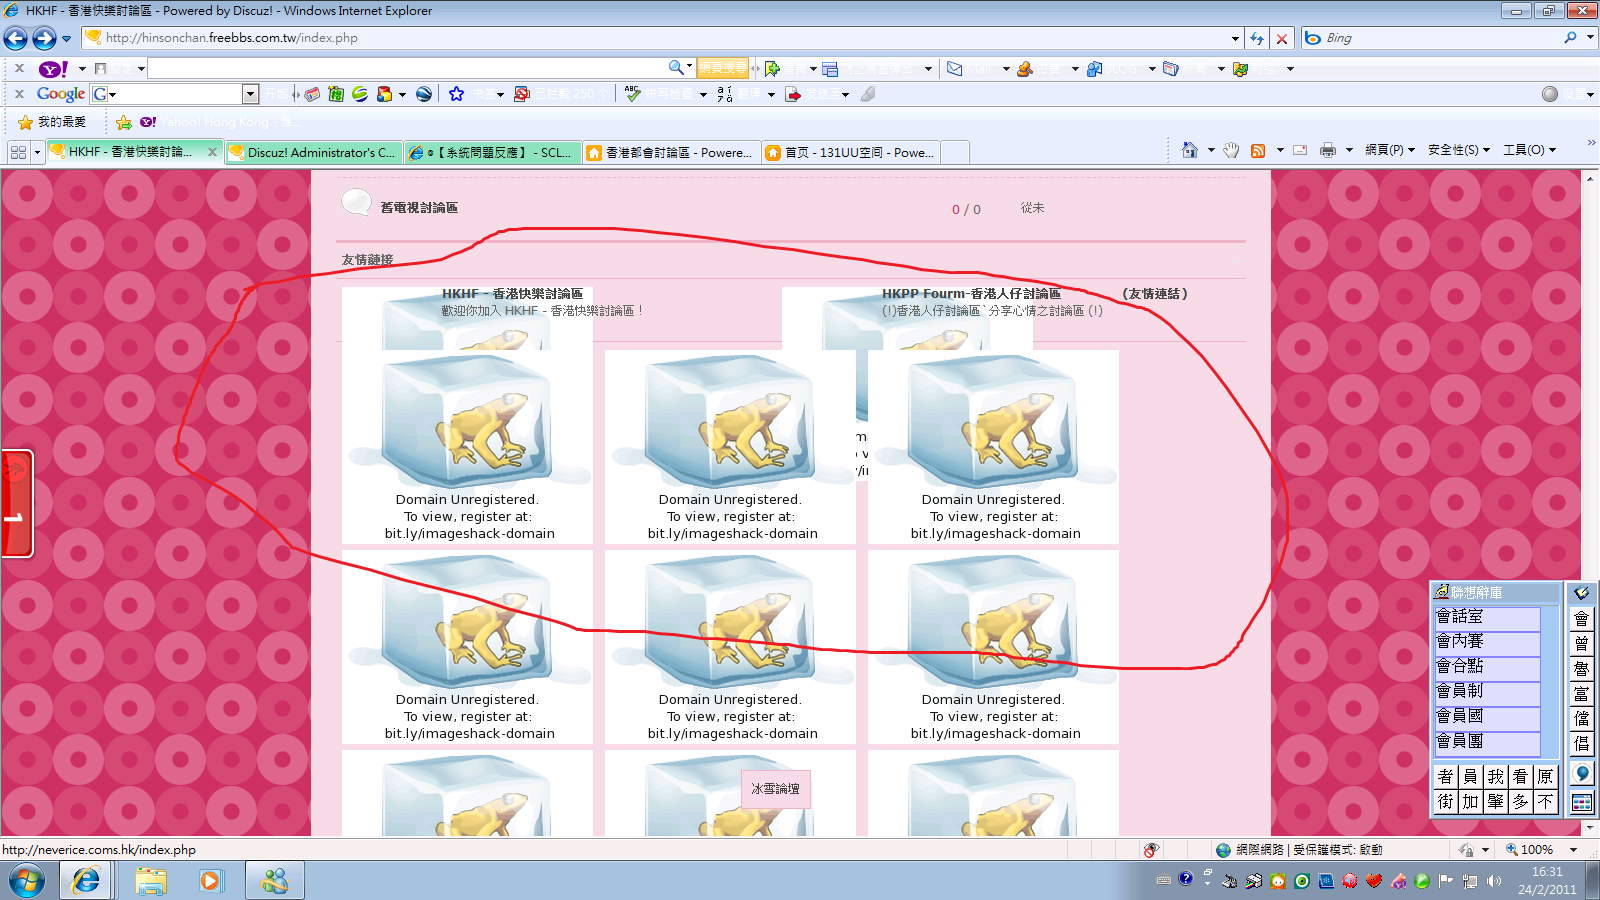
Task: Click the Yahoo toolbar auction gavel icon
Action: point(1025,69)
